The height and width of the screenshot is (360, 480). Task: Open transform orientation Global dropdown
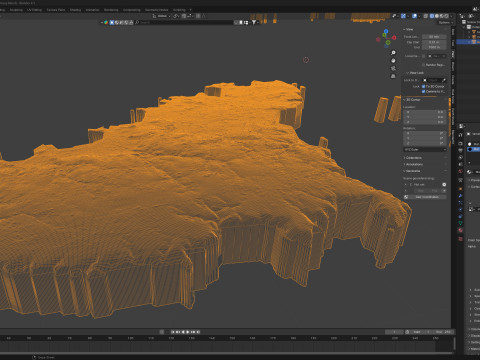(x=161, y=16)
